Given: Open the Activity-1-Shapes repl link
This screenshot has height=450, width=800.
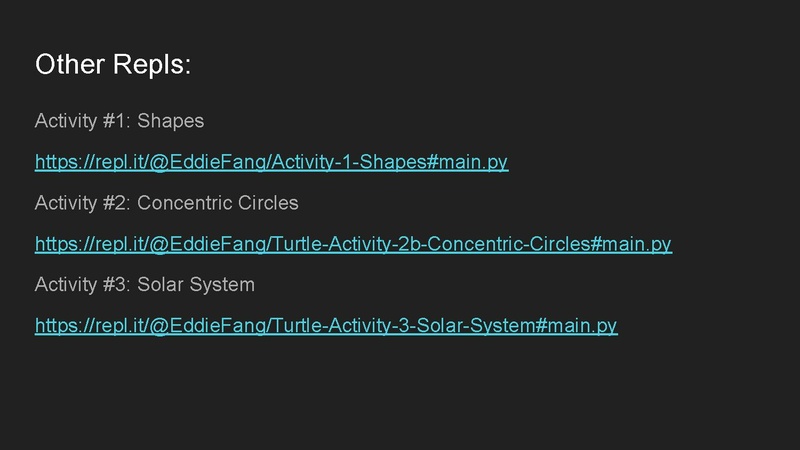Looking at the screenshot, I should pyautogui.click(x=271, y=162).
